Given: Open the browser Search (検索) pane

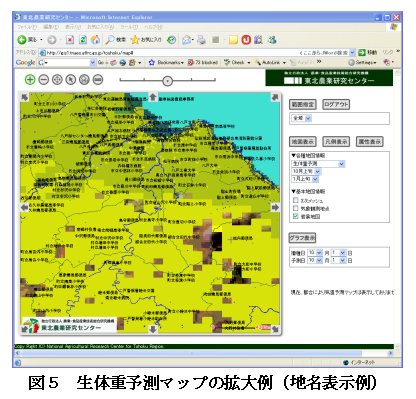Looking at the screenshot, I should (115, 40).
